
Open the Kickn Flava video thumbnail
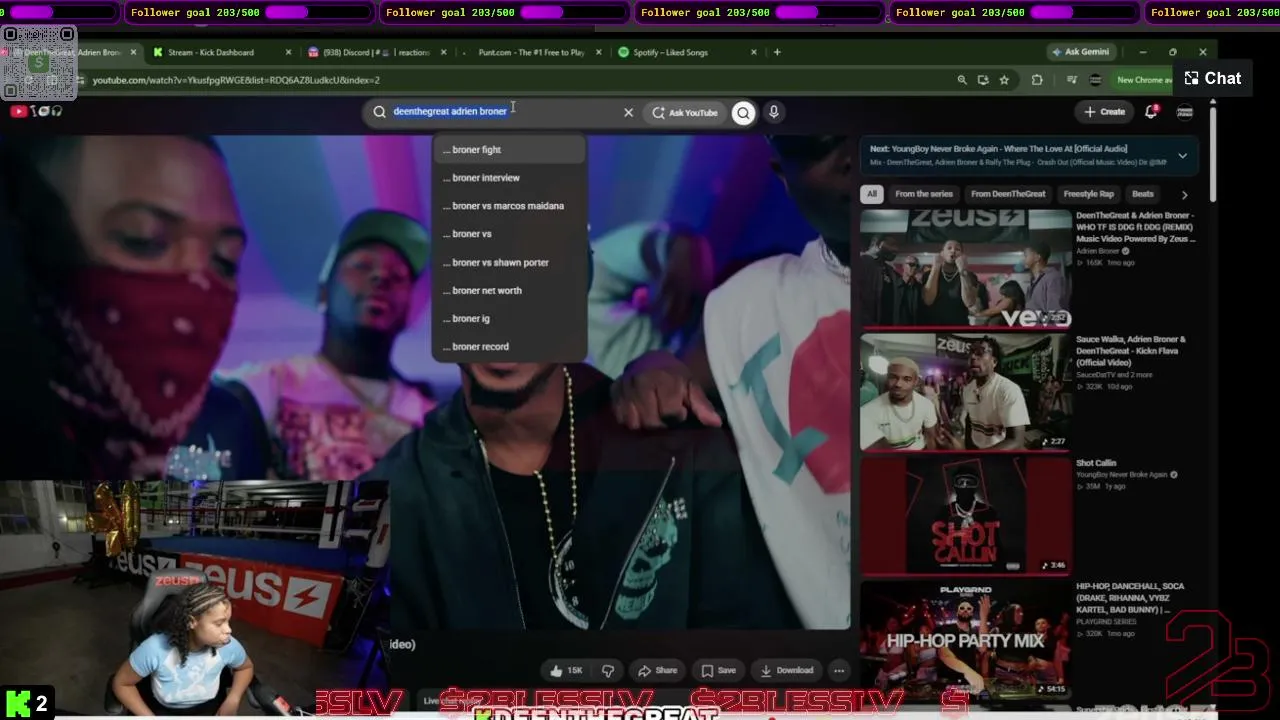[x=966, y=392]
